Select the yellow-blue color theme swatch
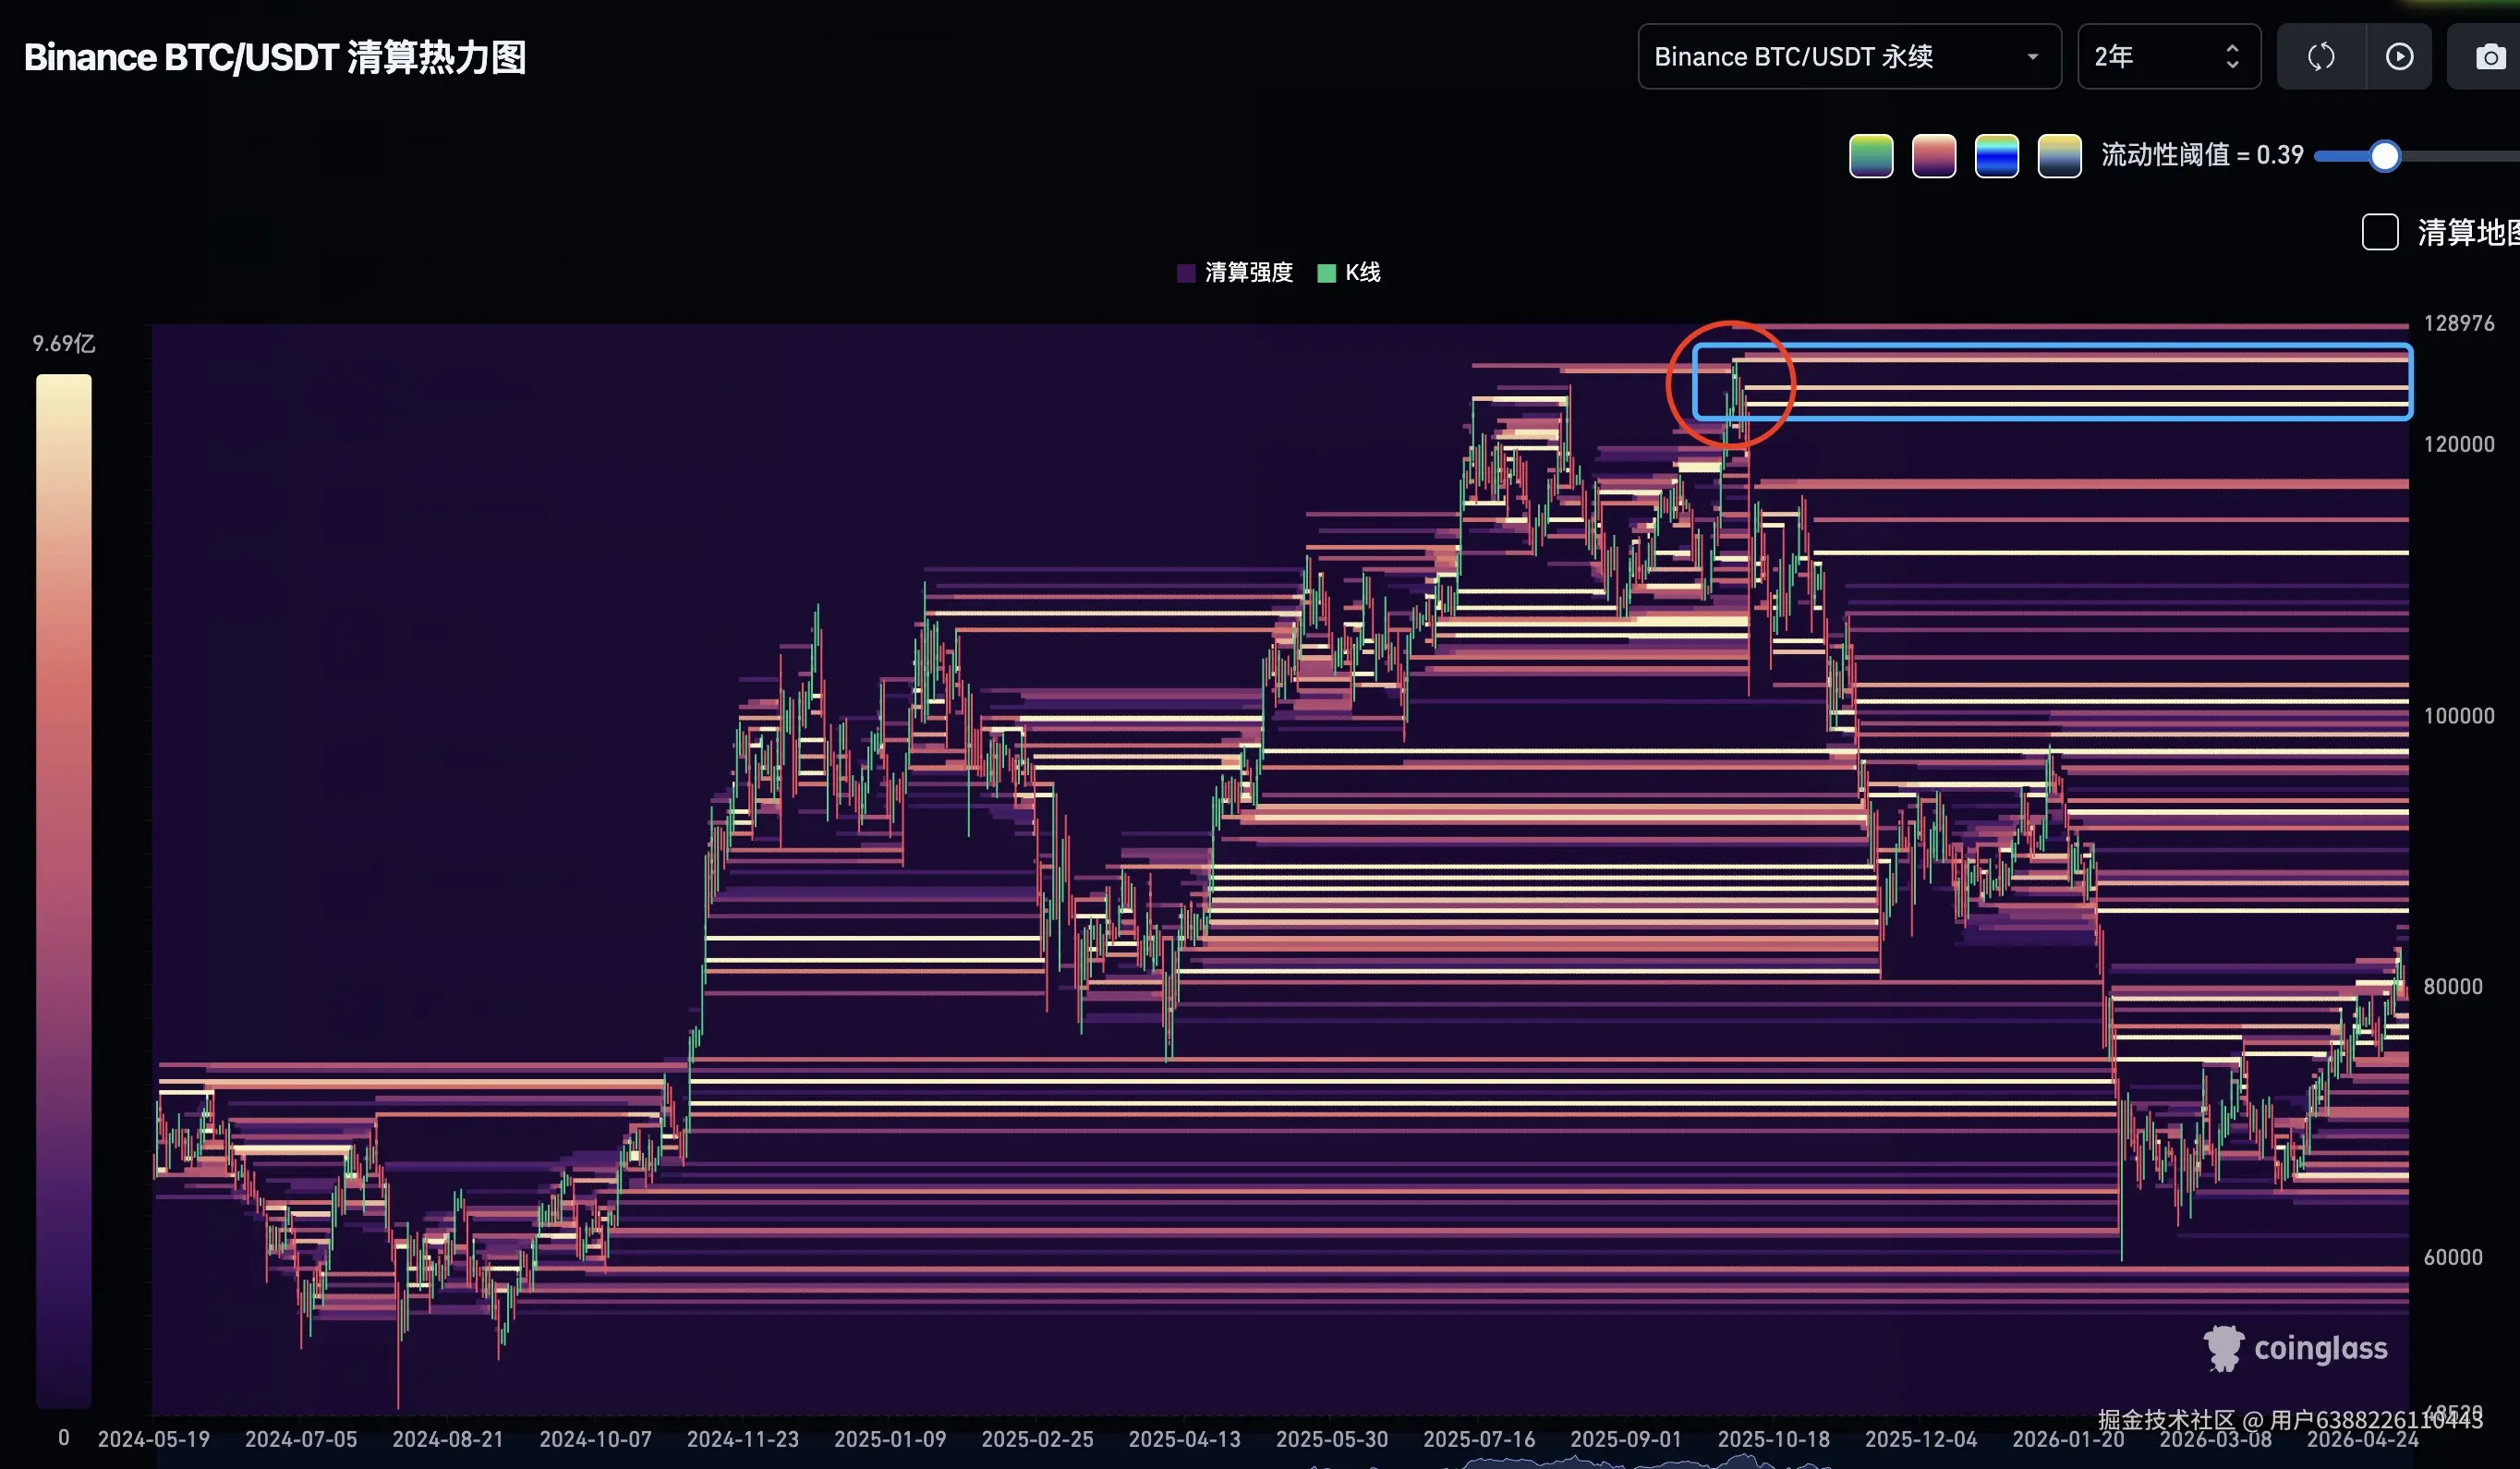The image size is (2520, 1469). pyautogui.click(x=2060, y=156)
